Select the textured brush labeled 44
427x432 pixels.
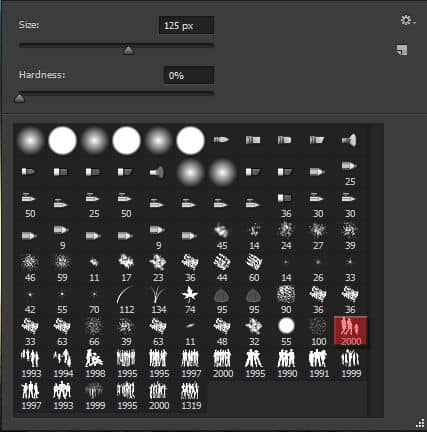(x=222, y=268)
